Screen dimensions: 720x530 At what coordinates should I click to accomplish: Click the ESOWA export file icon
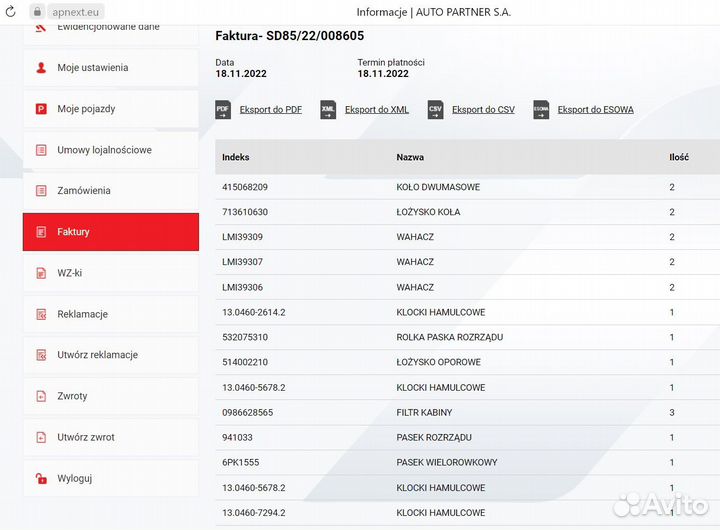[541, 110]
